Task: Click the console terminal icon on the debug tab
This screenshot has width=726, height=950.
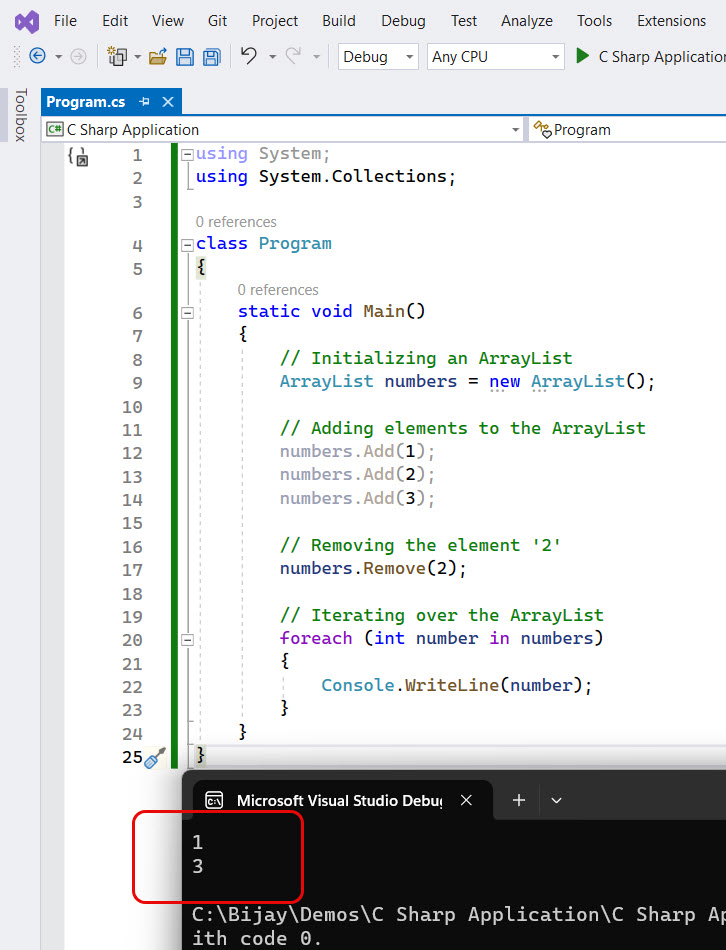Action: [214, 800]
